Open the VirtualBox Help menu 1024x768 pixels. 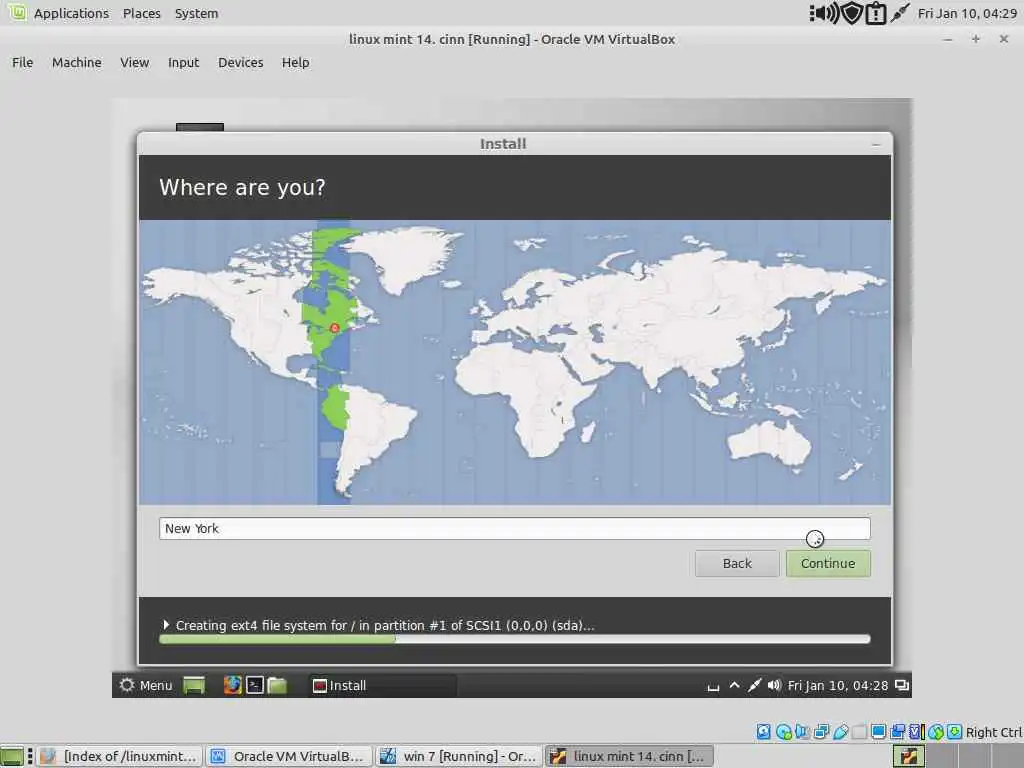coord(295,63)
